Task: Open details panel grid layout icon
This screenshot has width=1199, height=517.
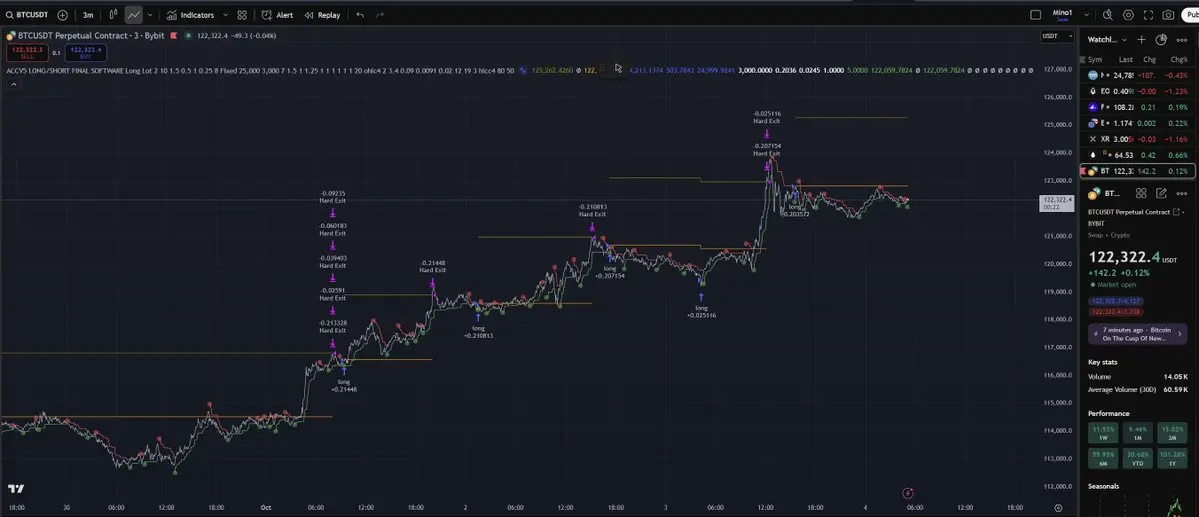Action: tap(1141, 193)
